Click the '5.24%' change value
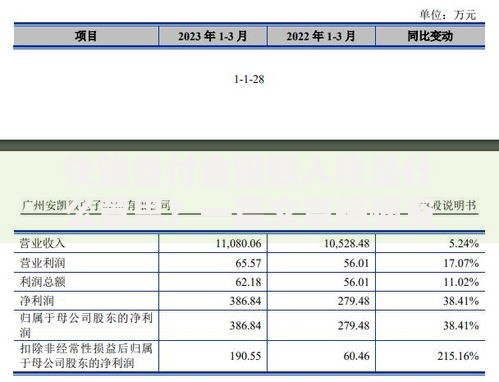Screen dimensions: 499x382 464,243
